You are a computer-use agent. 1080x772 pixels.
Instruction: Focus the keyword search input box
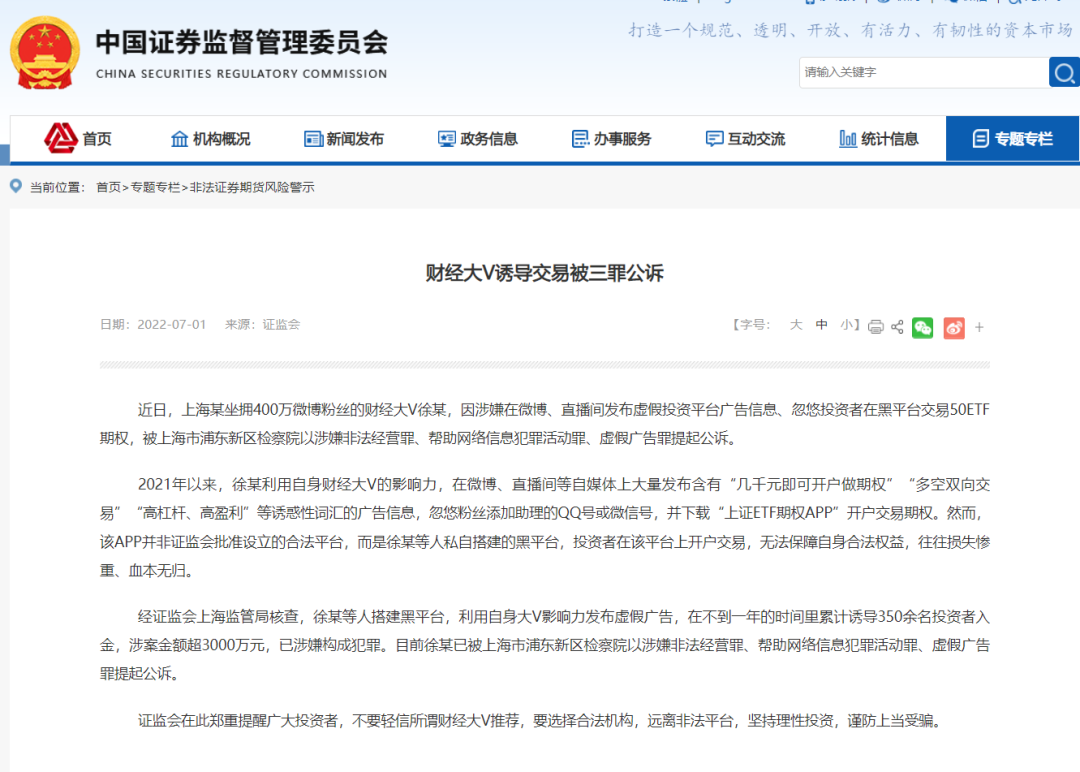[922, 72]
